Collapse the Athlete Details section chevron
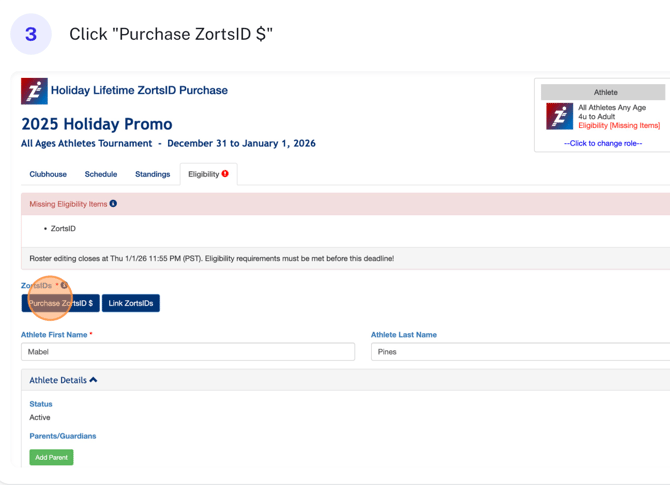670x485 pixels. coord(94,380)
